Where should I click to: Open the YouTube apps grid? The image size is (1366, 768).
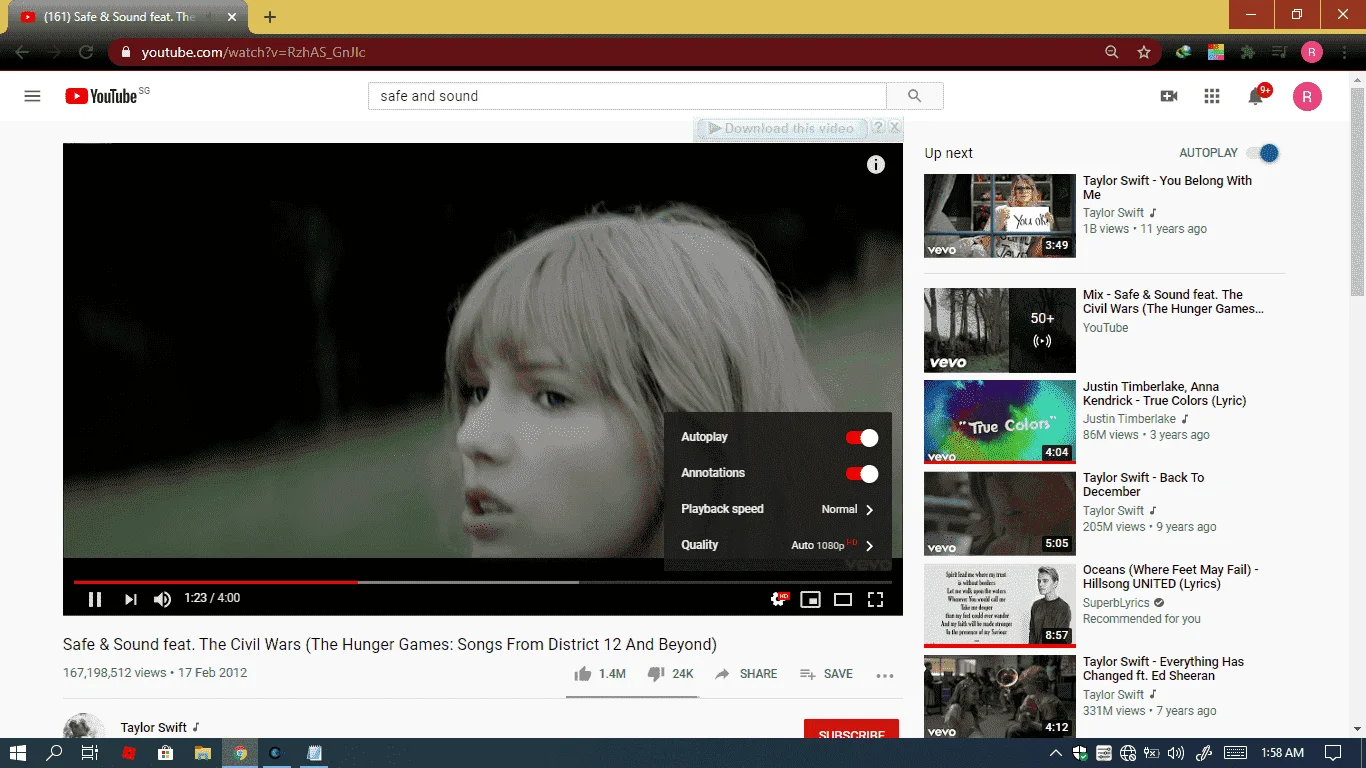point(1212,96)
